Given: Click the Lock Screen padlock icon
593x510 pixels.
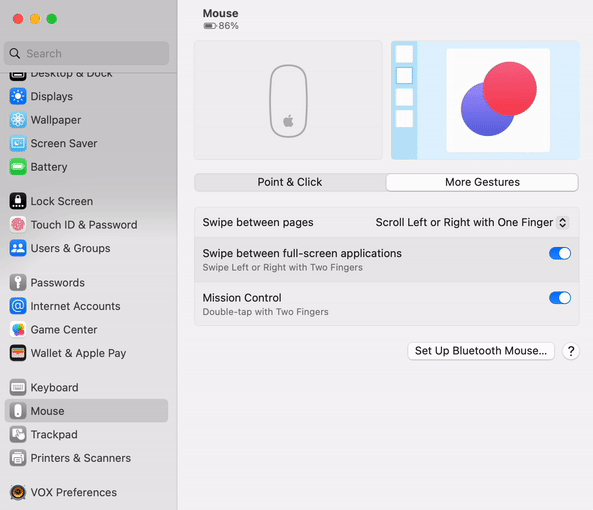Looking at the screenshot, I should tap(18, 201).
